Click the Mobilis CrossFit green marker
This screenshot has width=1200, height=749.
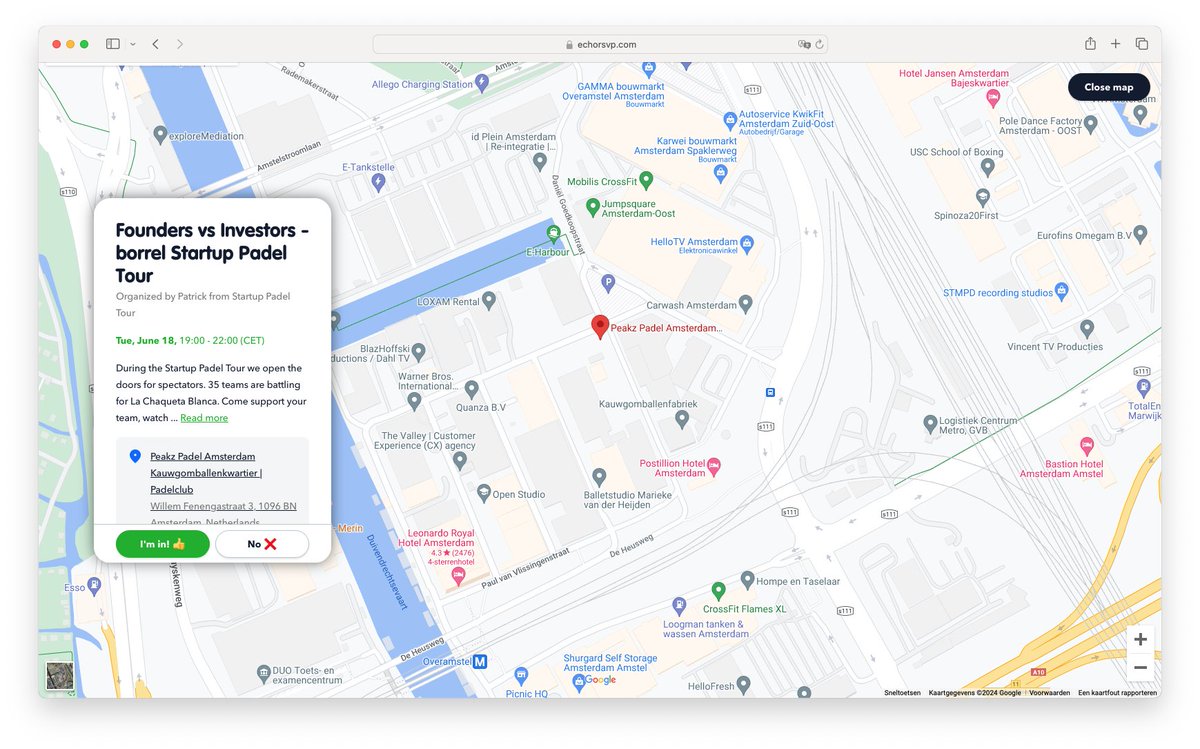tap(646, 181)
